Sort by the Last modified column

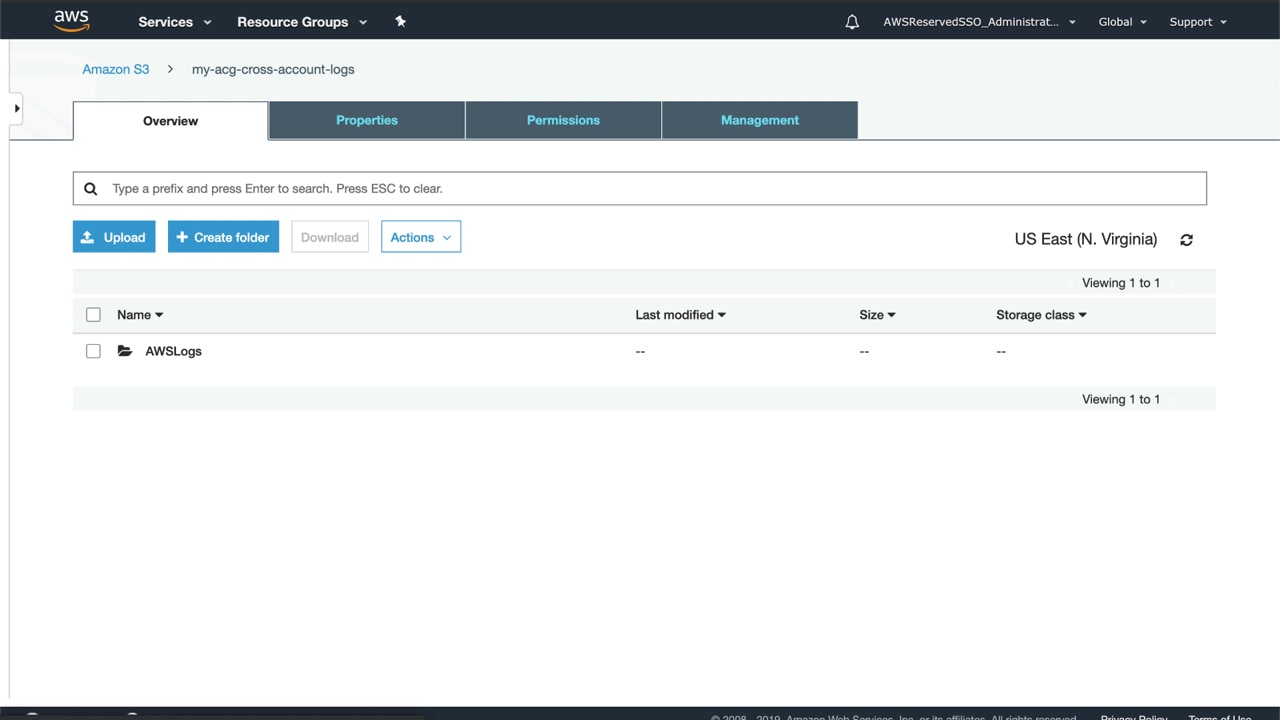point(680,315)
